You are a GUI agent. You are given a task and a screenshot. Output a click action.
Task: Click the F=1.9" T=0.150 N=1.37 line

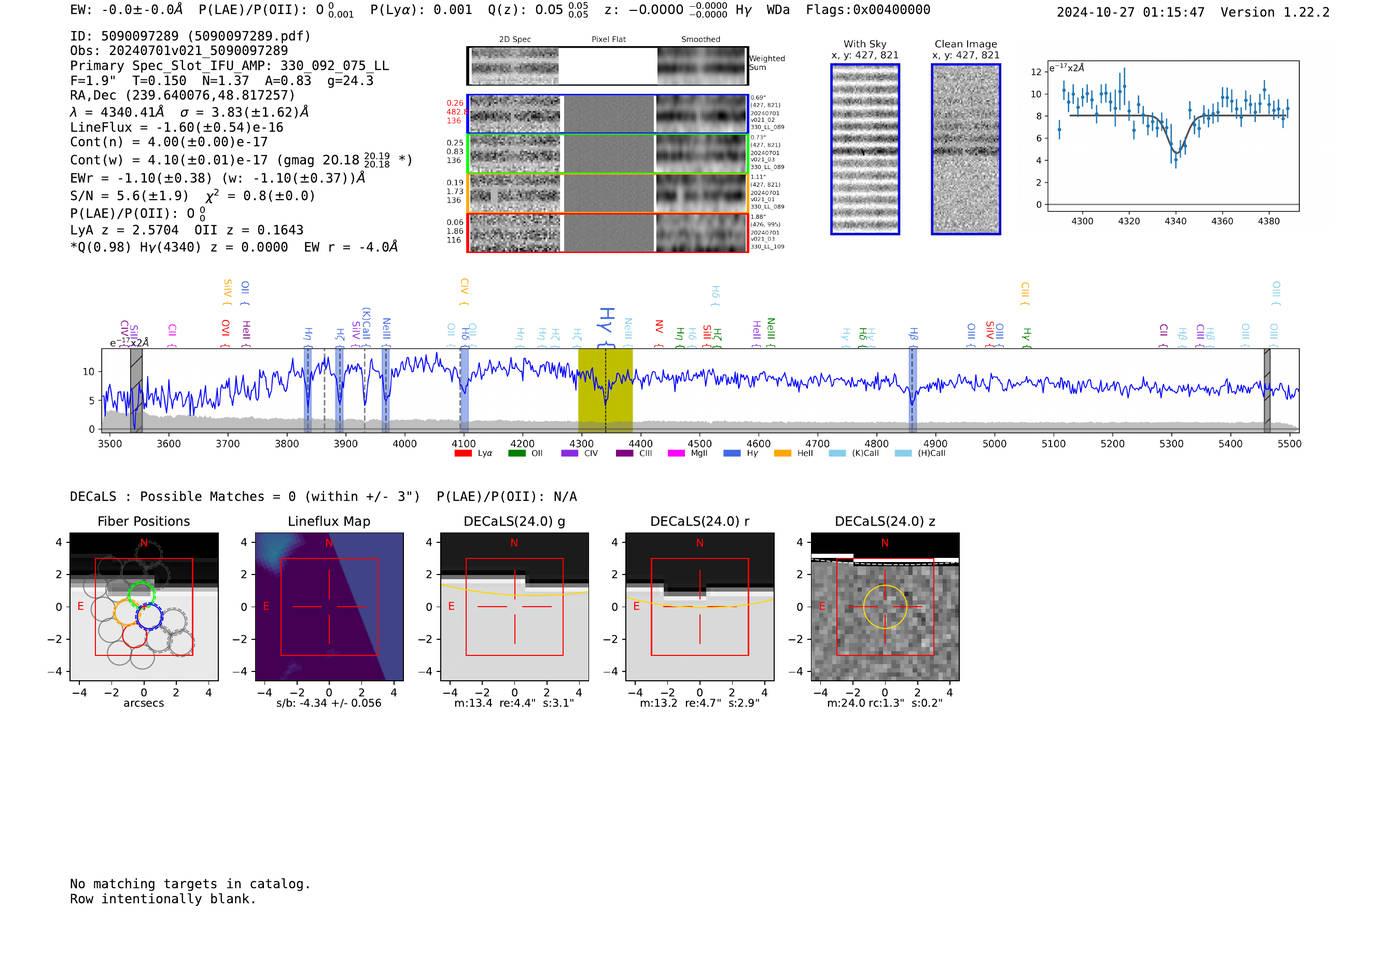coord(222,81)
